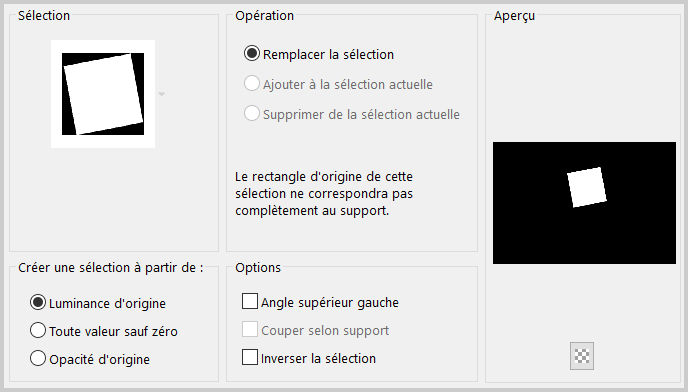Open the selection thumbnail dropdown arrow
This screenshot has width=688, height=392.
(161, 94)
